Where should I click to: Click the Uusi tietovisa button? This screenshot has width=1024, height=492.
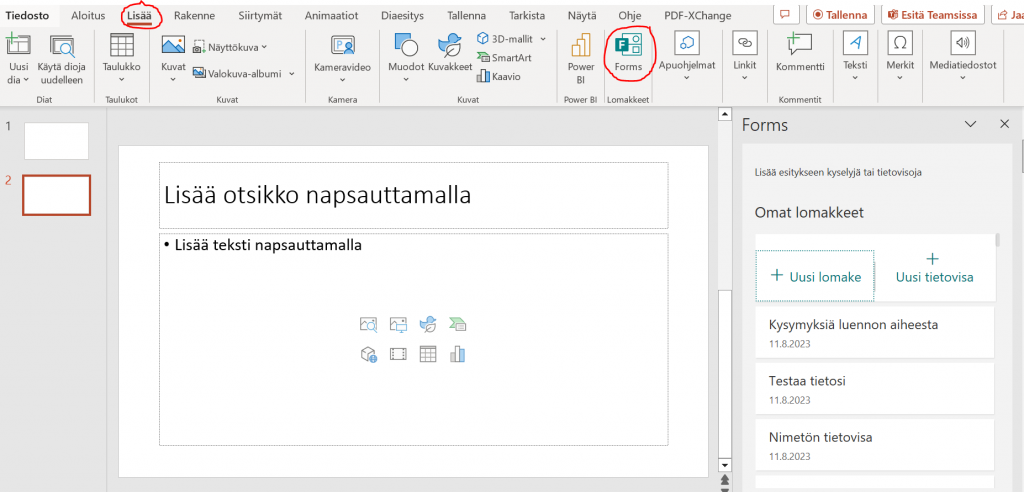[x=934, y=268]
